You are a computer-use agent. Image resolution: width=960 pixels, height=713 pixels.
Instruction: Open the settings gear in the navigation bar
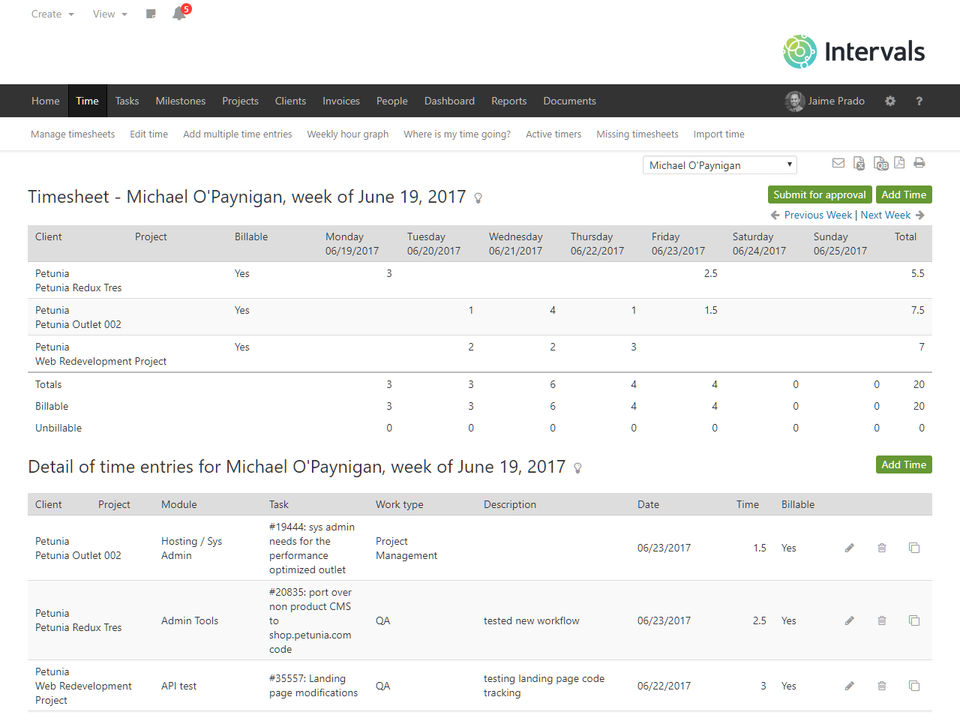(890, 101)
